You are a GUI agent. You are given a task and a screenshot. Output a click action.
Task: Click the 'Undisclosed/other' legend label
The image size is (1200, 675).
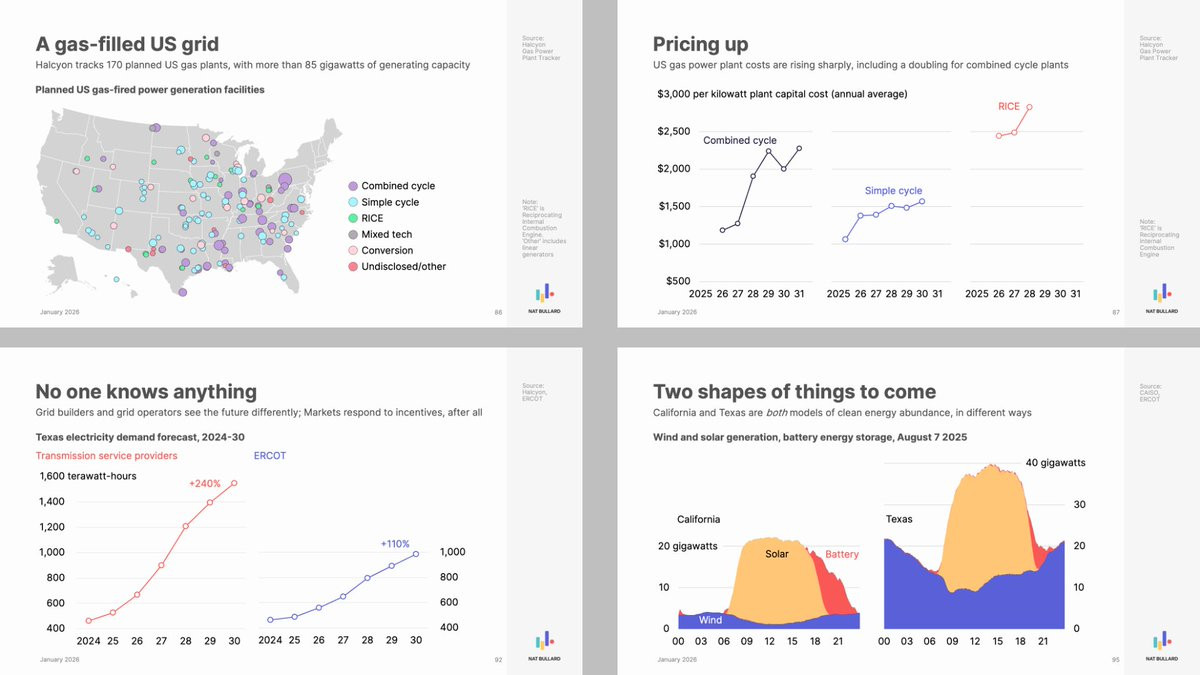coord(404,266)
